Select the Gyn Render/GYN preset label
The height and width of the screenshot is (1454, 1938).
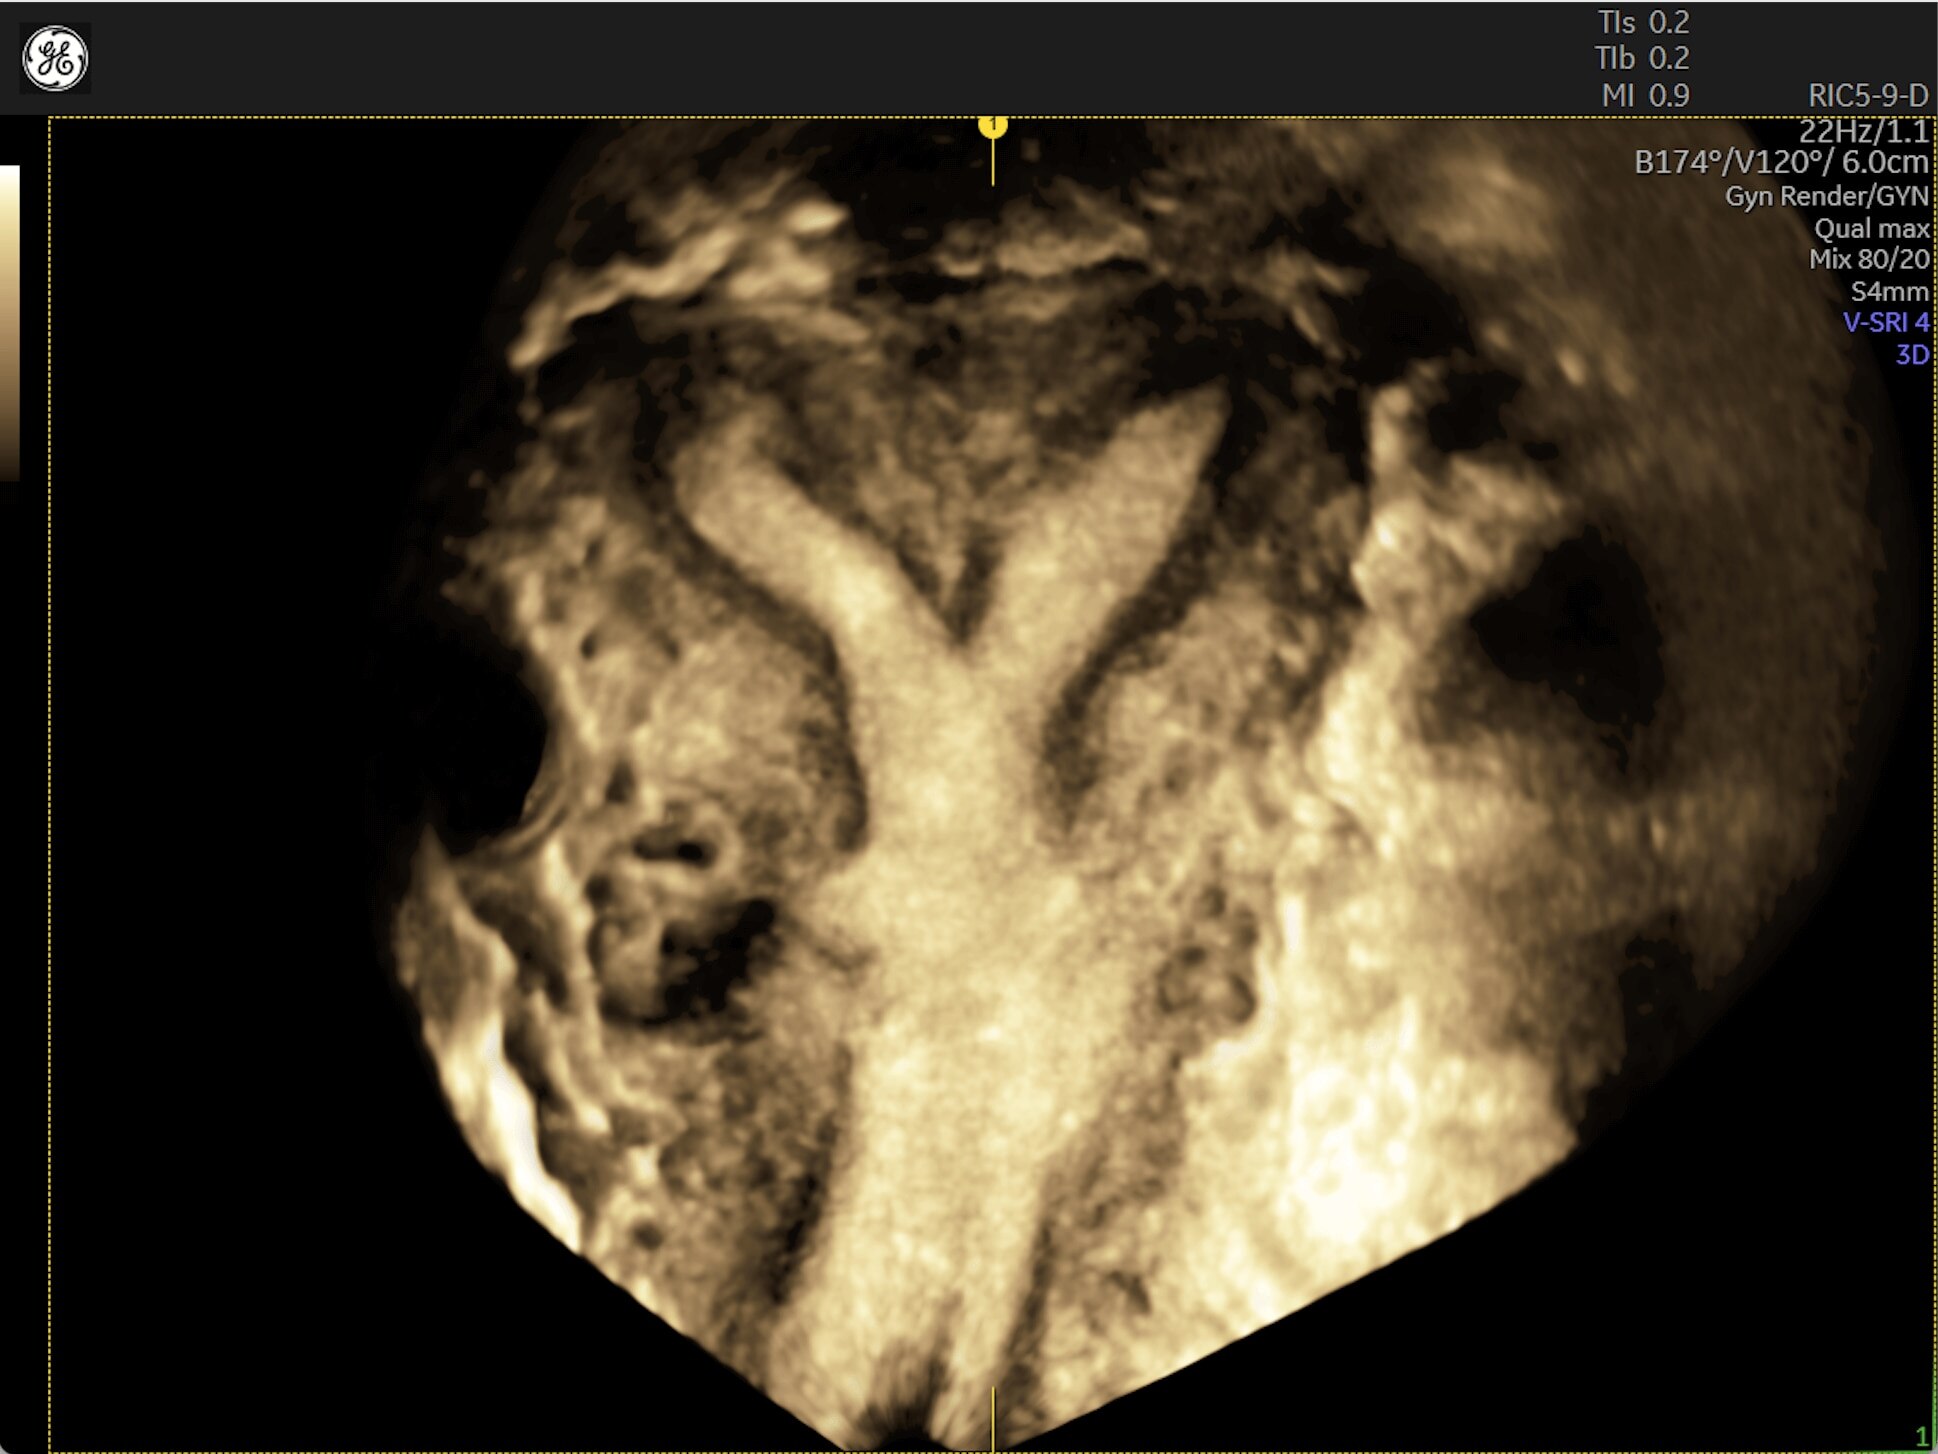[x=1826, y=196]
